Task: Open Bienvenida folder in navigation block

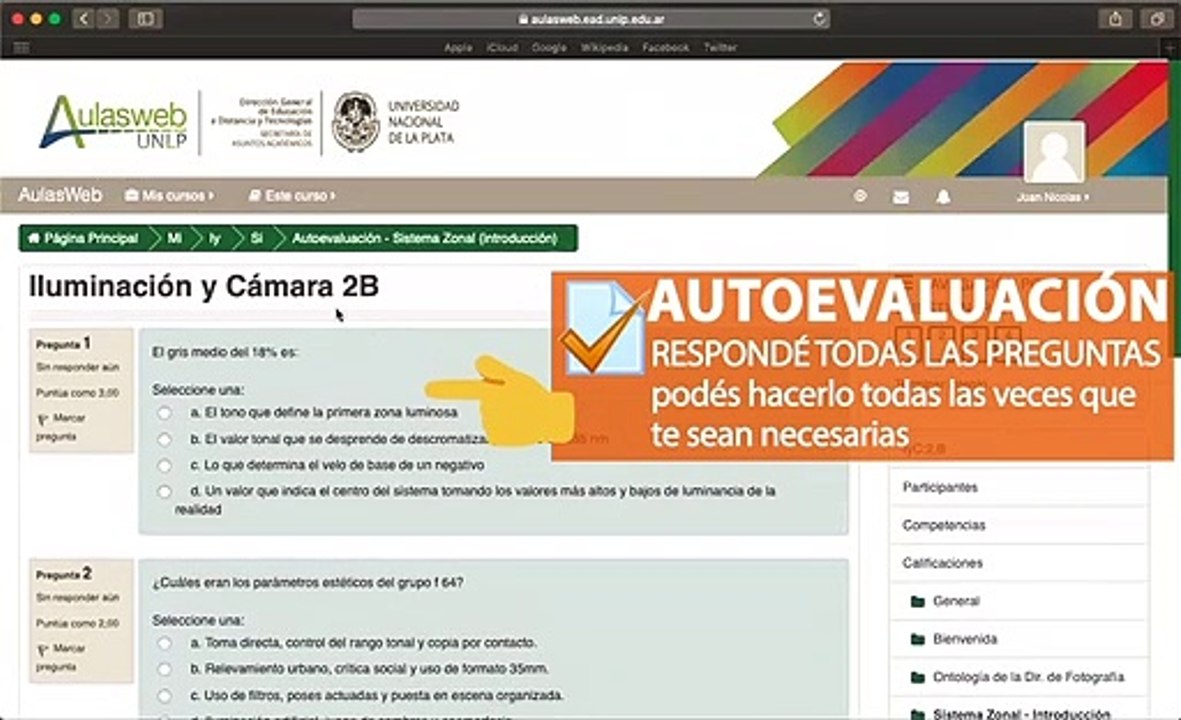Action: pos(964,639)
